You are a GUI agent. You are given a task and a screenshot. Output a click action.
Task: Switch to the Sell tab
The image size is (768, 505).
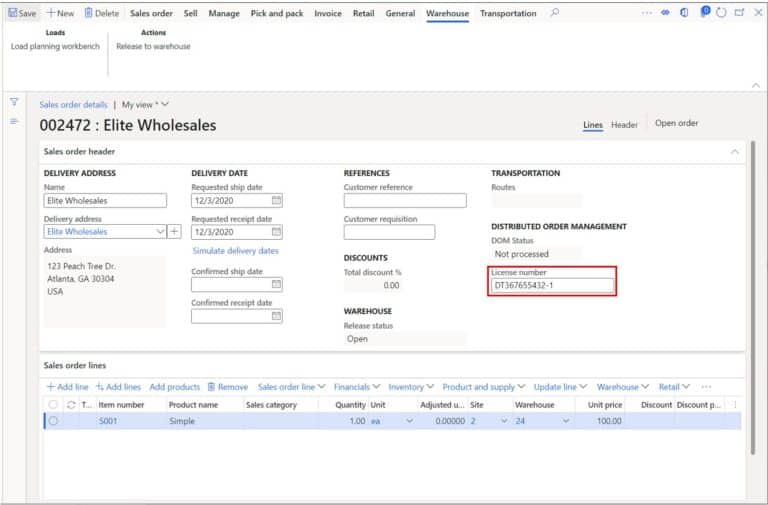coord(191,13)
